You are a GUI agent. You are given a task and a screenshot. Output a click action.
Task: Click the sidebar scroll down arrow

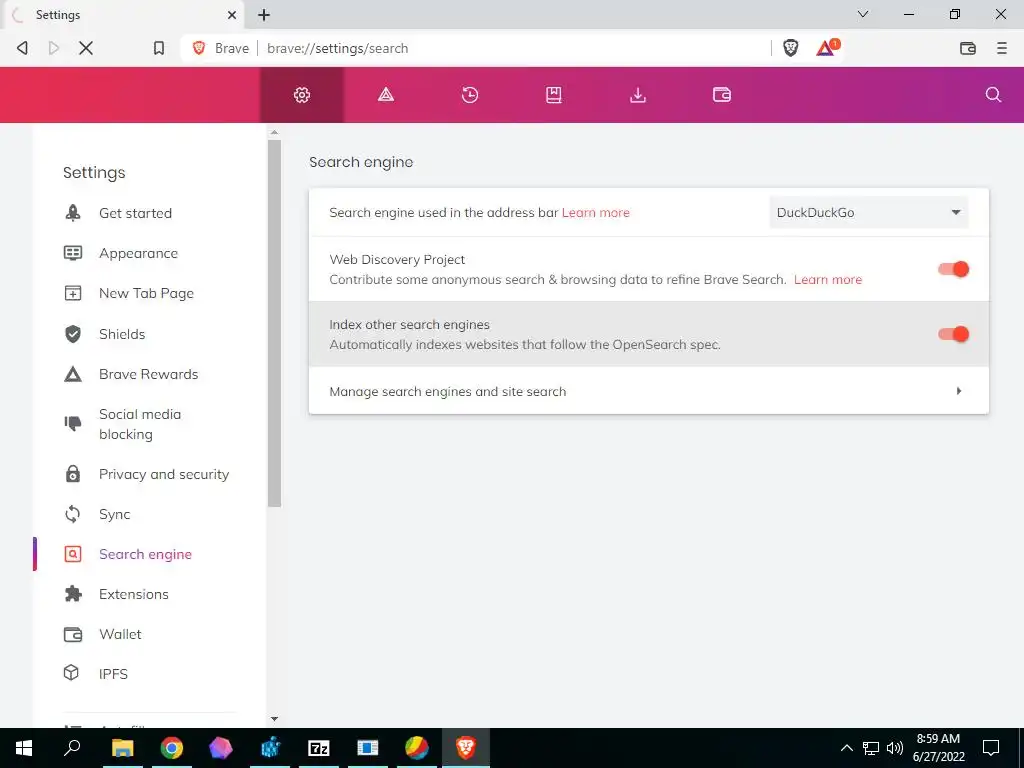tap(274, 719)
